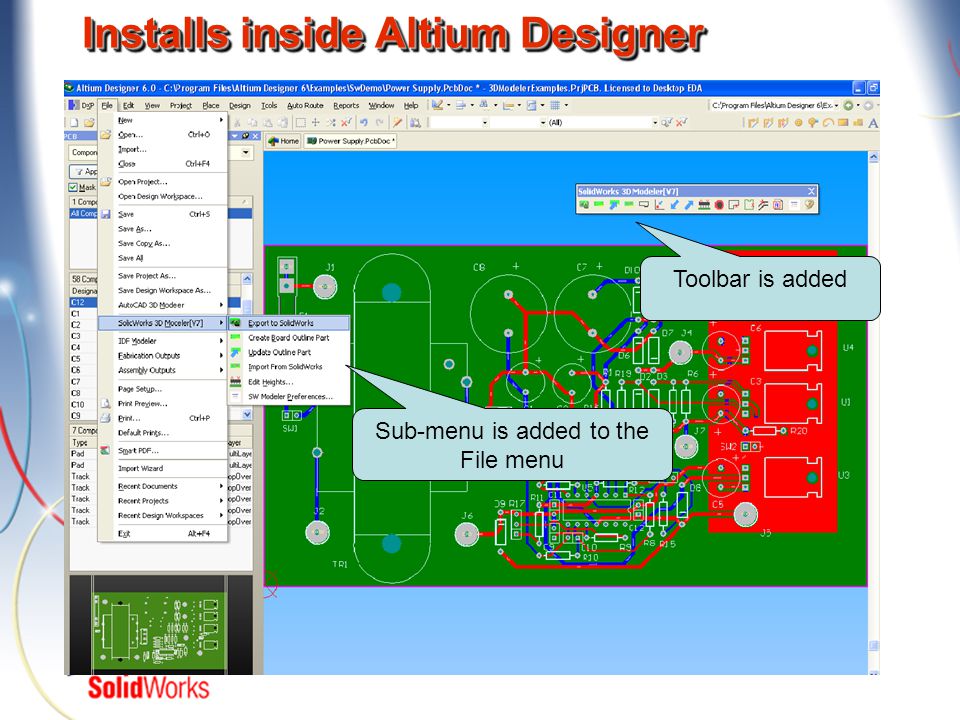Image resolution: width=960 pixels, height=720 pixels.
Task: Expand the Components dropdown in PCB panel
Action: [246, 152]
